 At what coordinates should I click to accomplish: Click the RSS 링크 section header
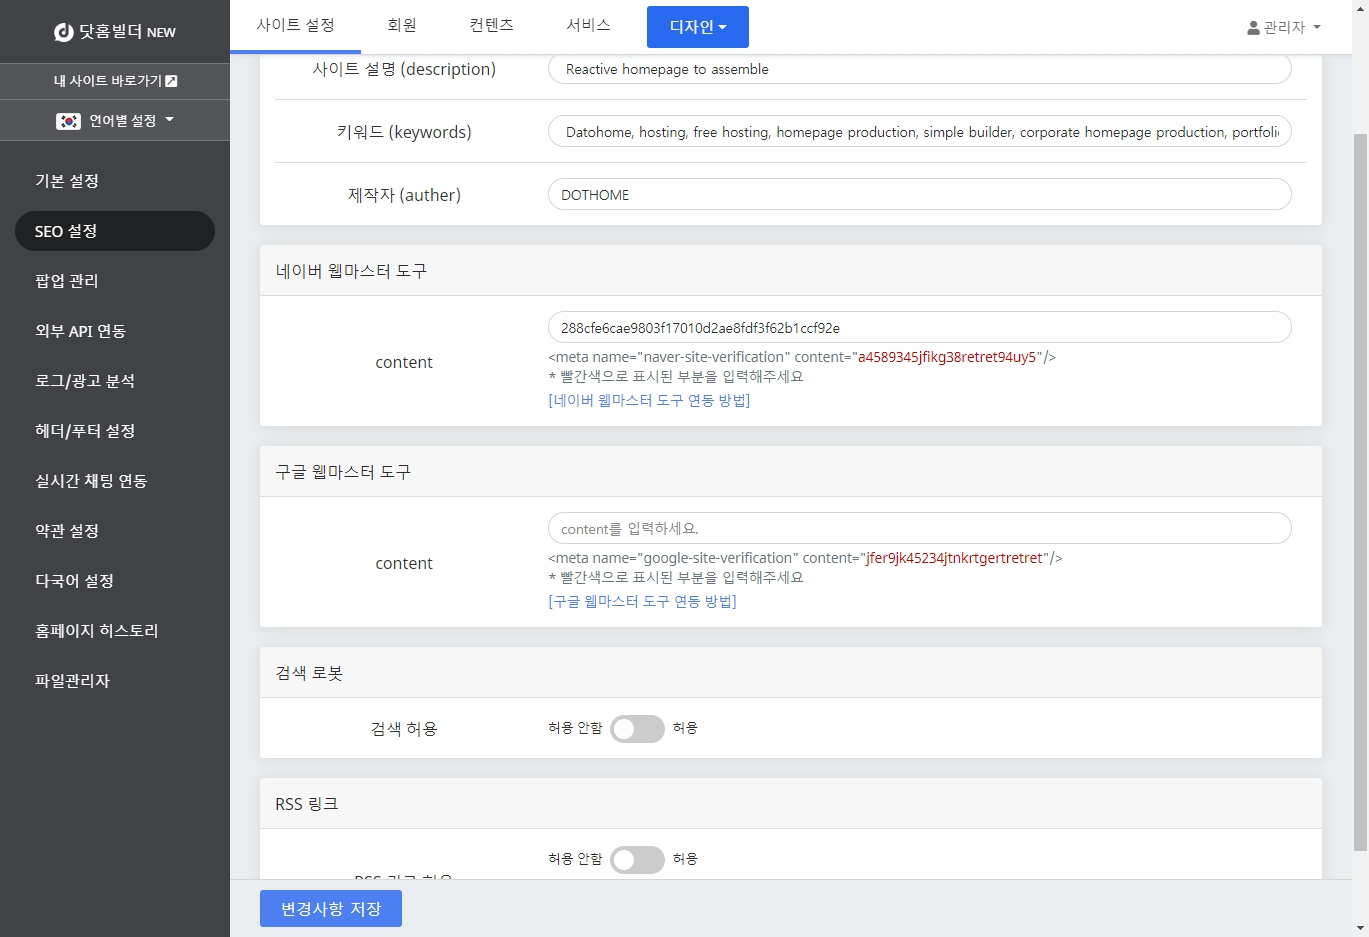[x=791, y=804]
